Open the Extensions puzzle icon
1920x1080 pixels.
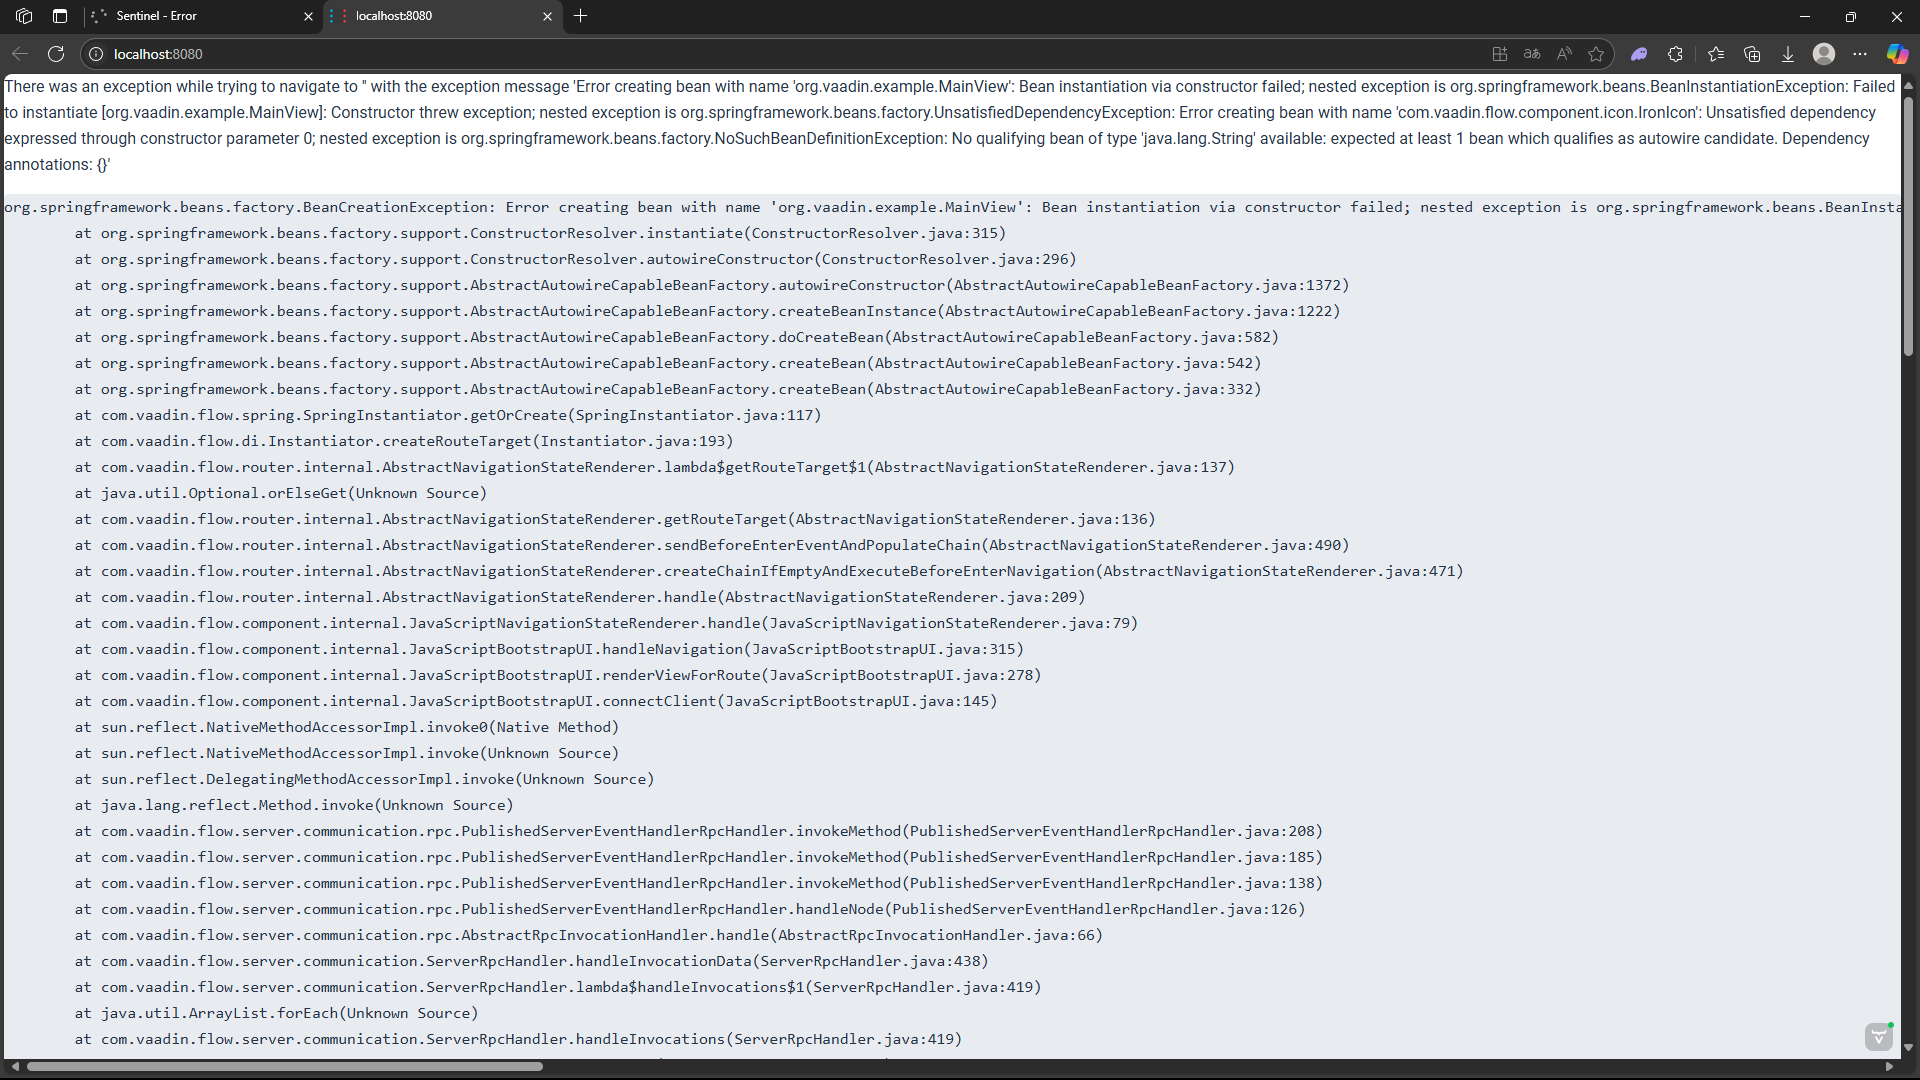[x=1675, y=54]
